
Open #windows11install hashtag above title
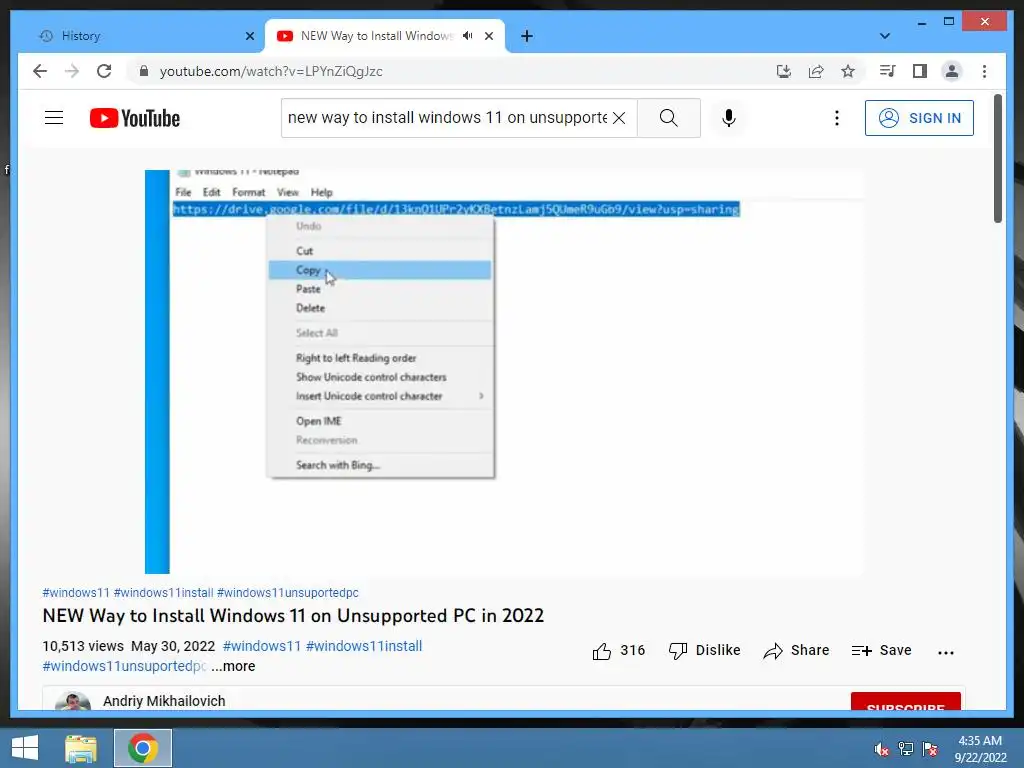tap(163, 593)
